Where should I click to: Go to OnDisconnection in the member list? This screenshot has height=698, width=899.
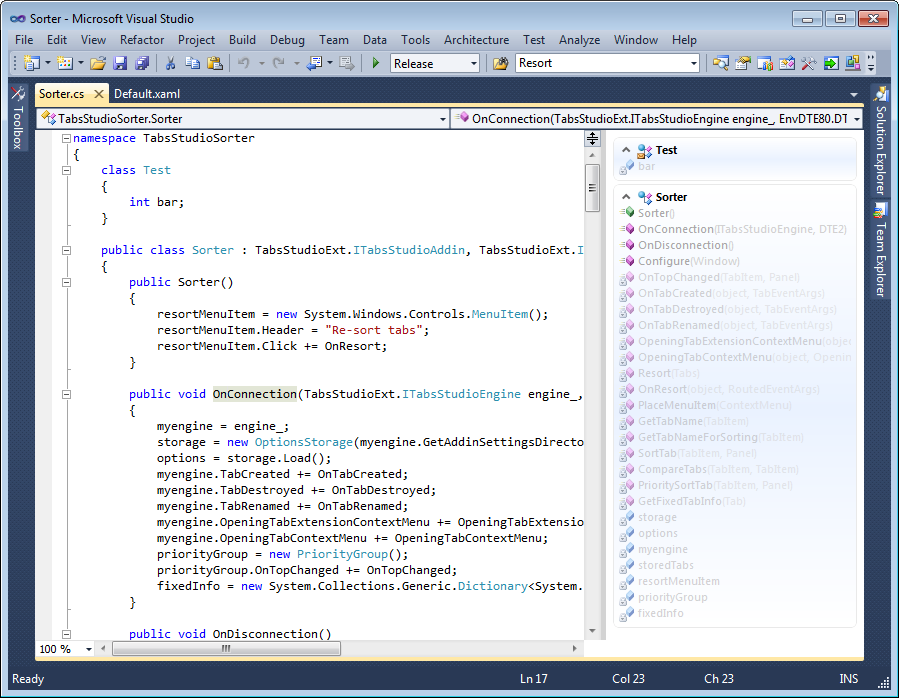(x=685, y=245)
